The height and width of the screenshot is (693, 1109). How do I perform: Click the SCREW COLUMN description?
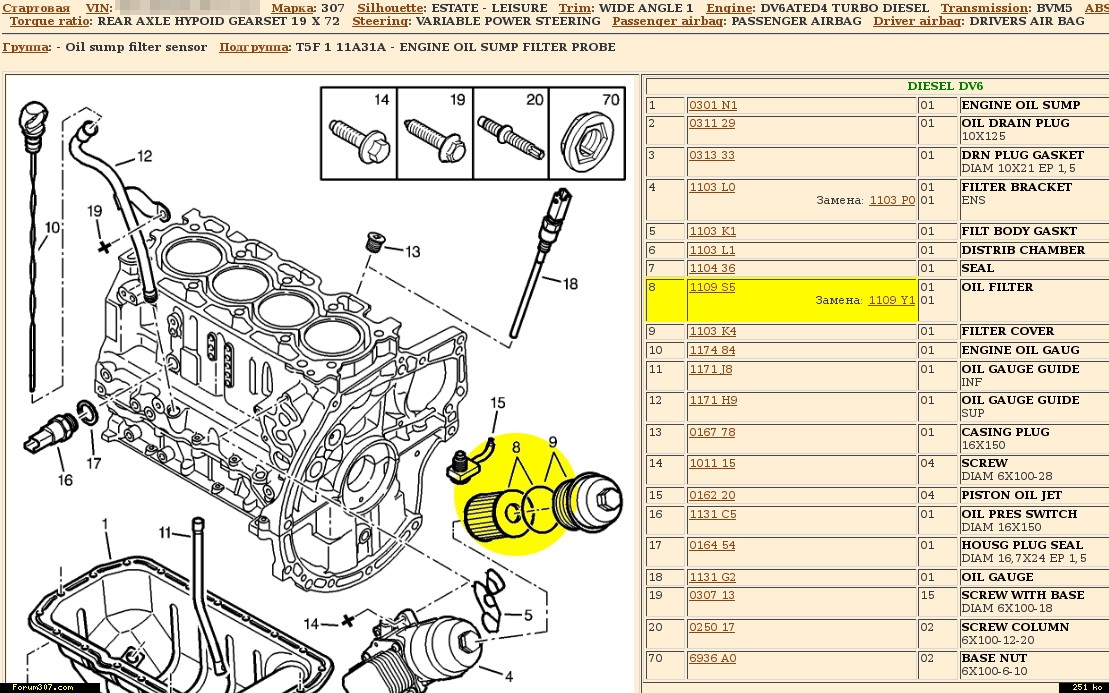1015,627
